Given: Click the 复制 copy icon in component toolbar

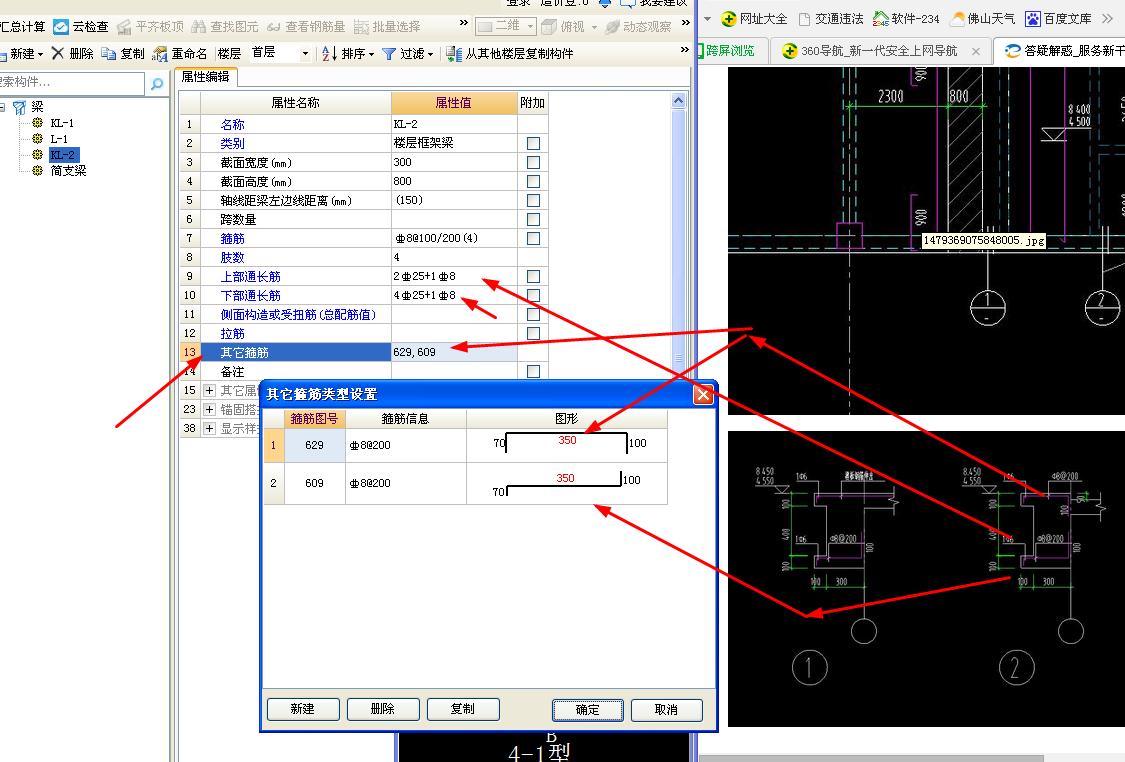Looking at the screenshot, I should 108,53.
